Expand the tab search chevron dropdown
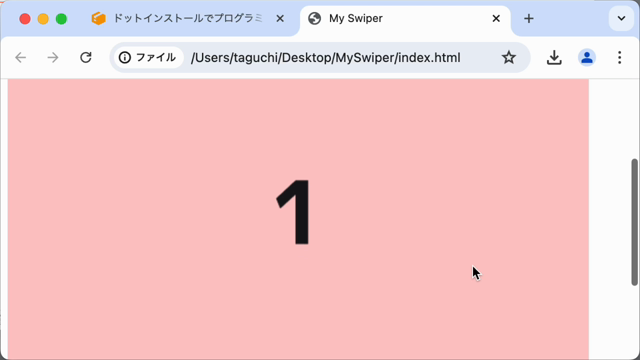Image resolution: width=640 pixels, height=360 pixels. point(621,18)
